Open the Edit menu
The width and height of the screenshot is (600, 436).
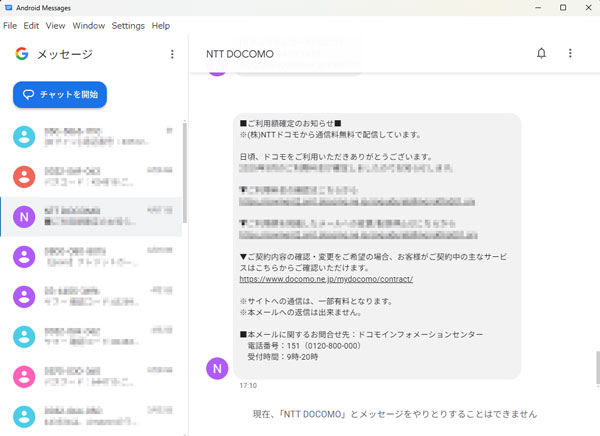click(x=31, y=26)
